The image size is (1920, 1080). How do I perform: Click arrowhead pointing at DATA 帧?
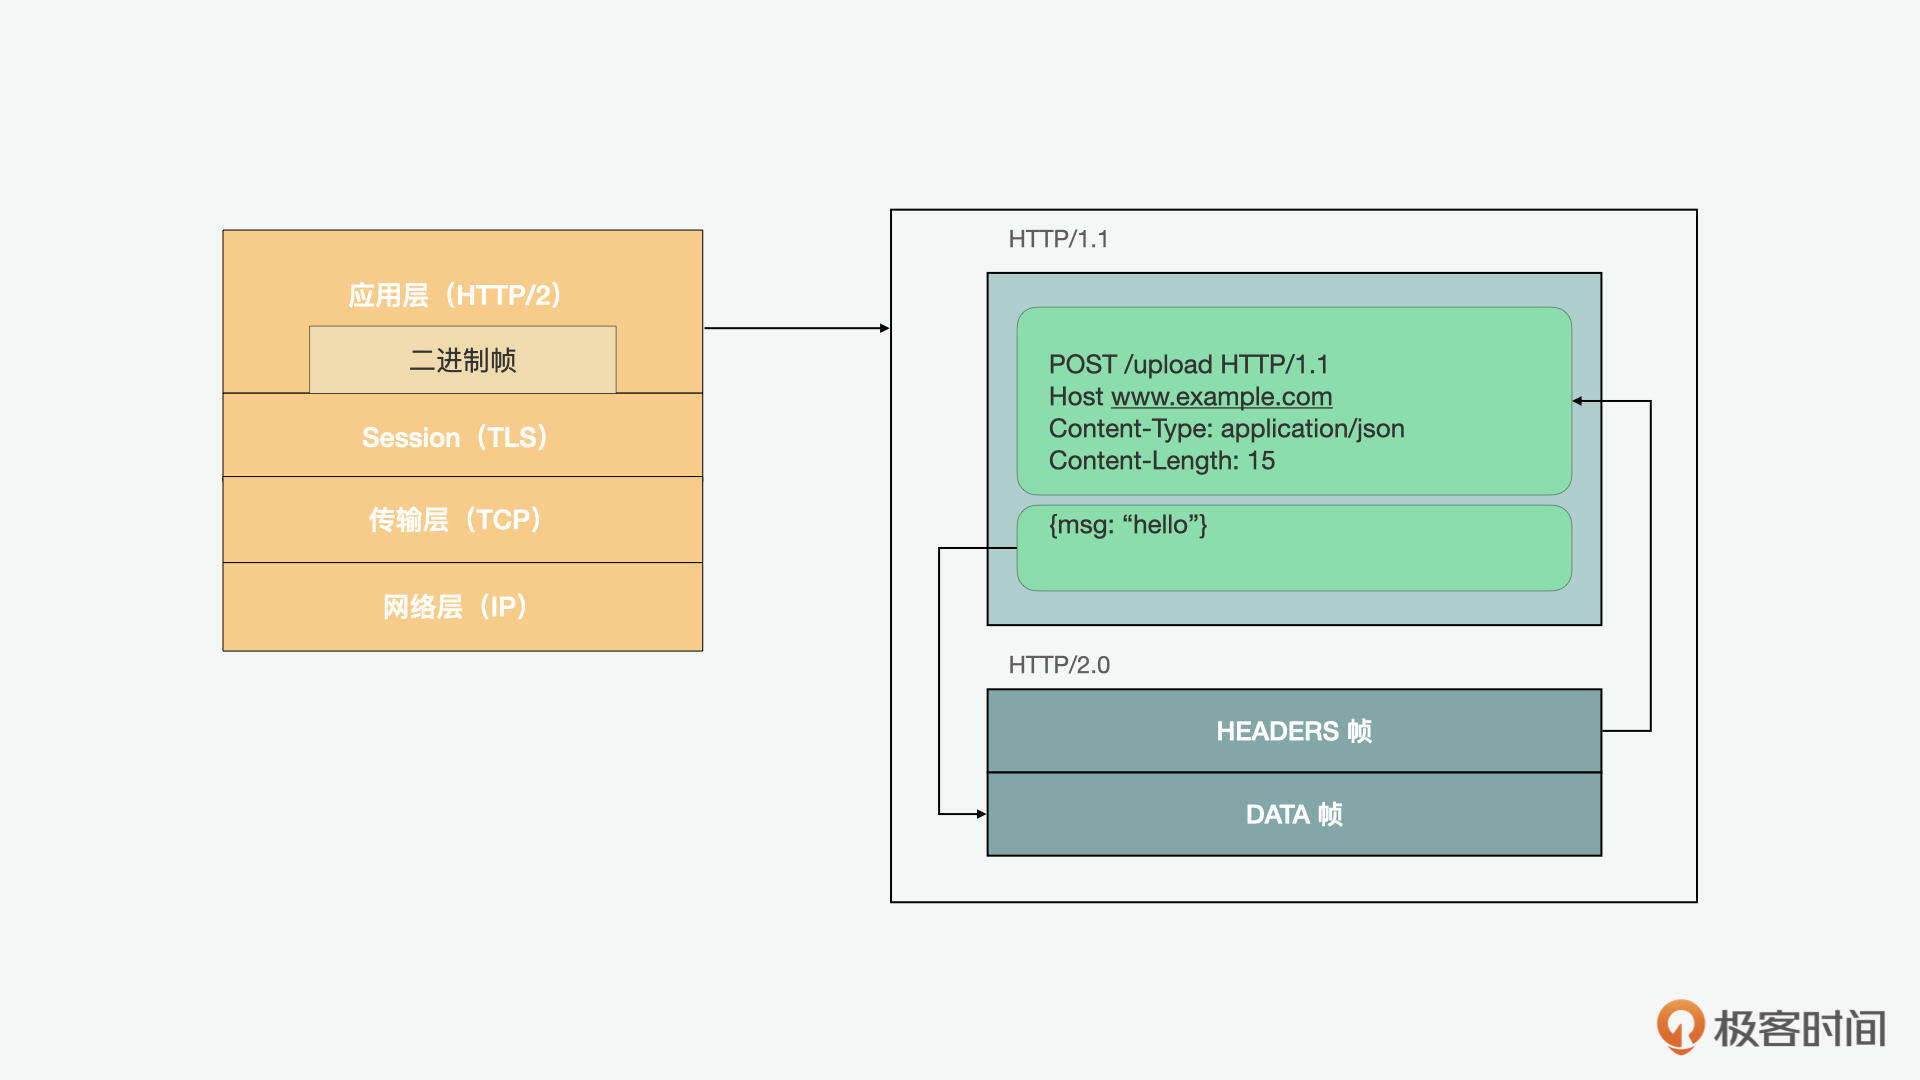click(x=981, y=814)
